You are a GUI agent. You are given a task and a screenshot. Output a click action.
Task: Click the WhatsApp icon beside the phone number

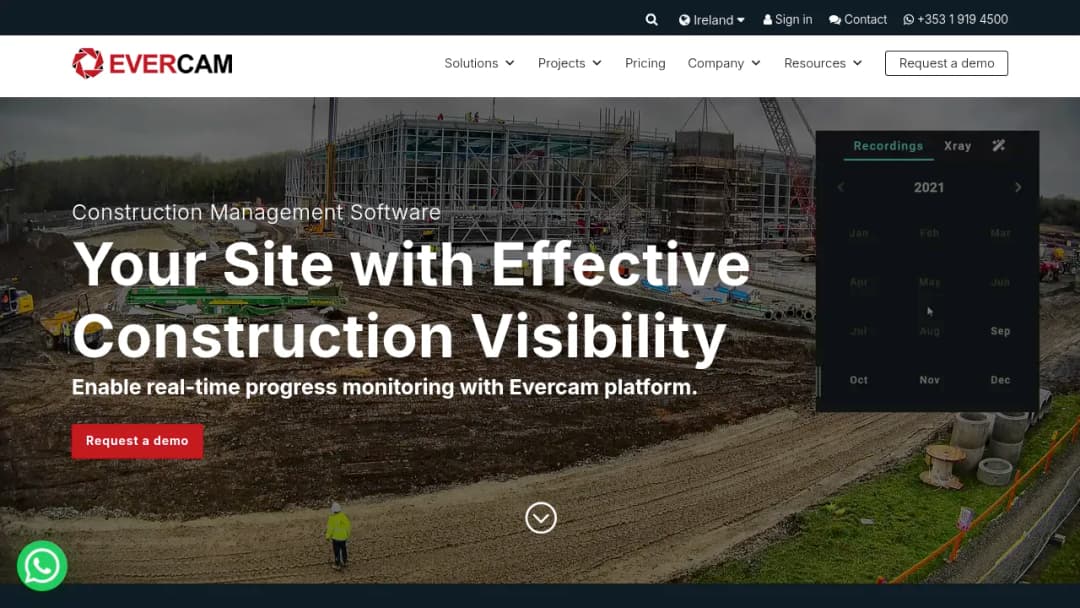pos(908,20)
